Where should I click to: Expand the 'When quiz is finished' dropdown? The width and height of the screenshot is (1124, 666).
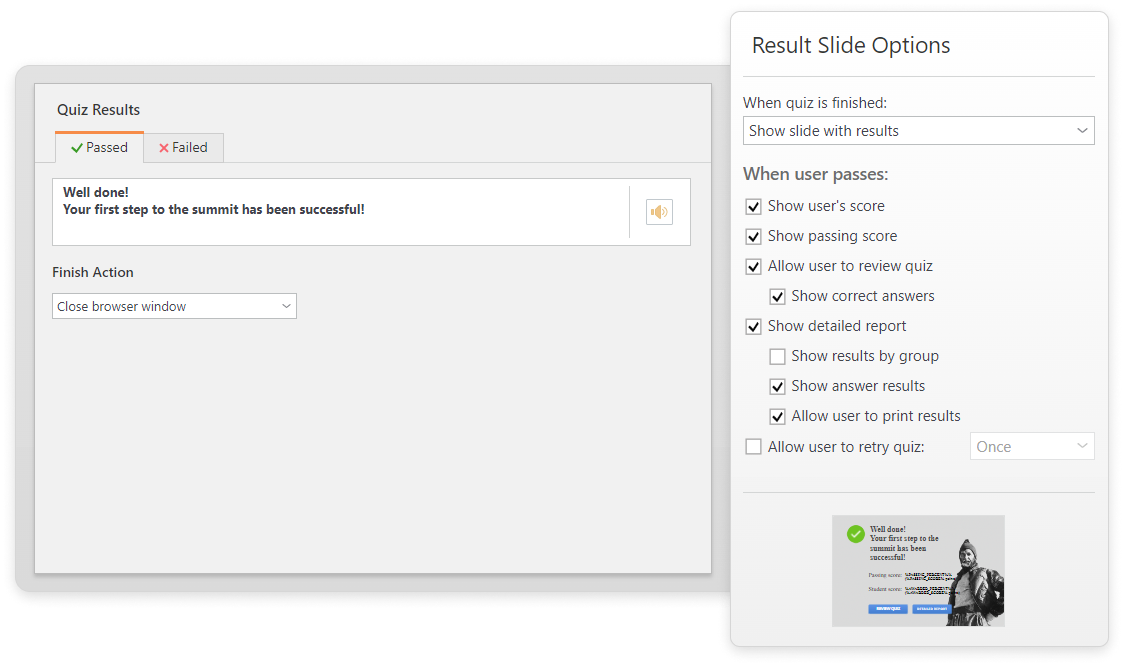coord(918,131)
